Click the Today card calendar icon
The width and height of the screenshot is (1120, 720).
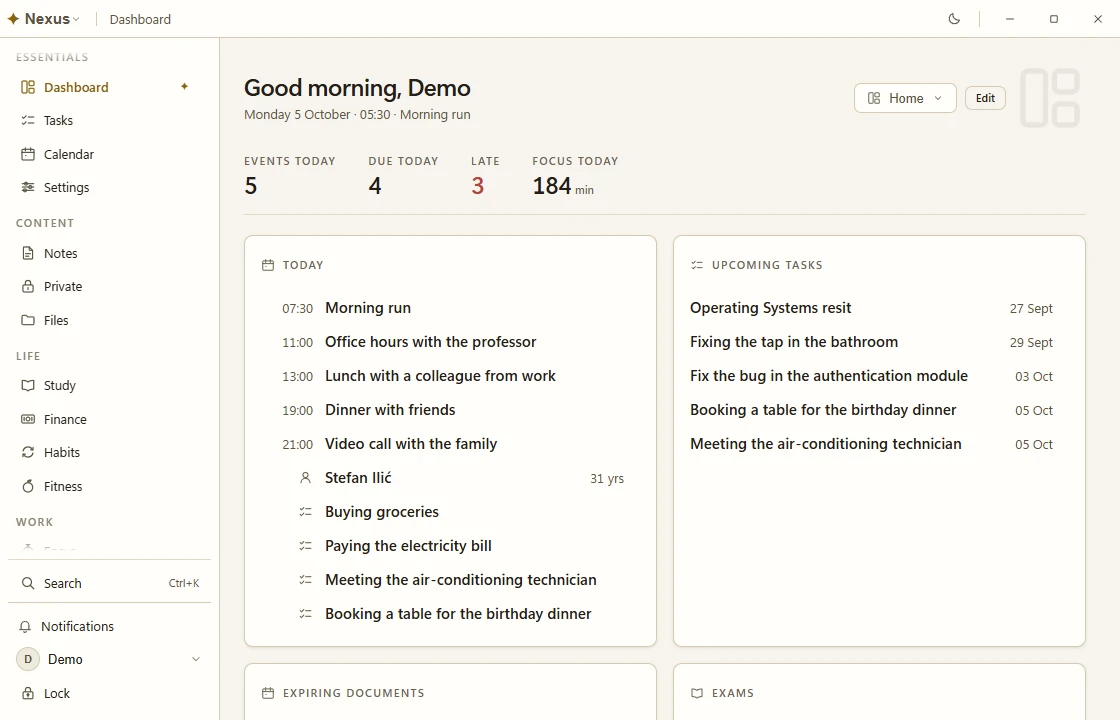pyautogui.click(x=268, y=265)
